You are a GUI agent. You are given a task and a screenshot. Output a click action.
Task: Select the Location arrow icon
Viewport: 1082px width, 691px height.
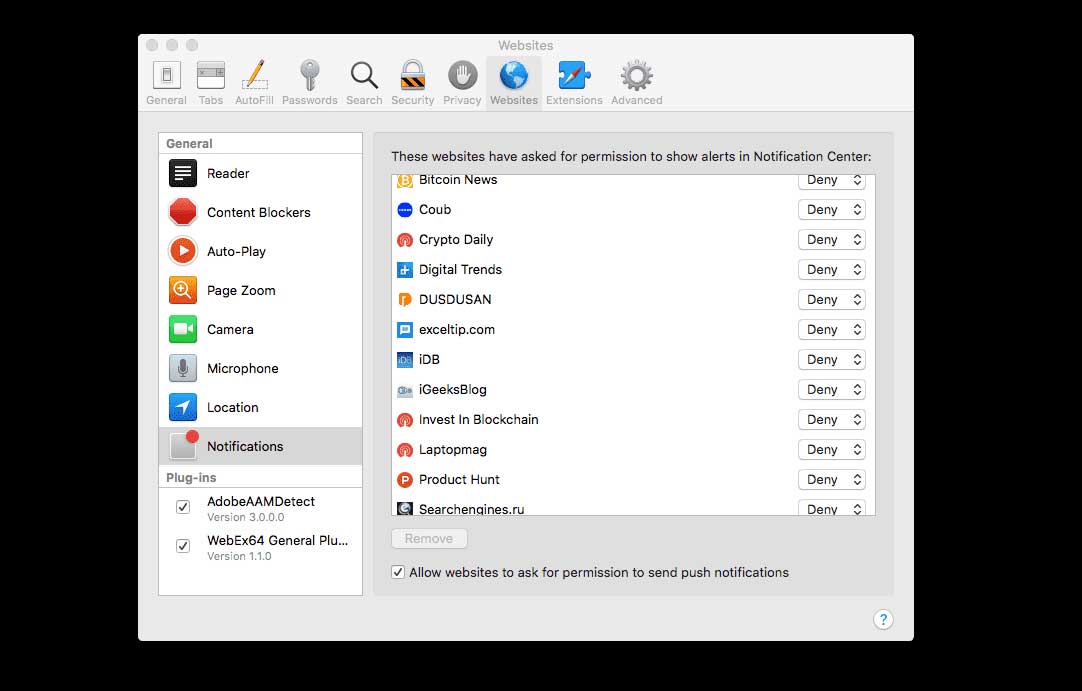(x=183, y=407)
